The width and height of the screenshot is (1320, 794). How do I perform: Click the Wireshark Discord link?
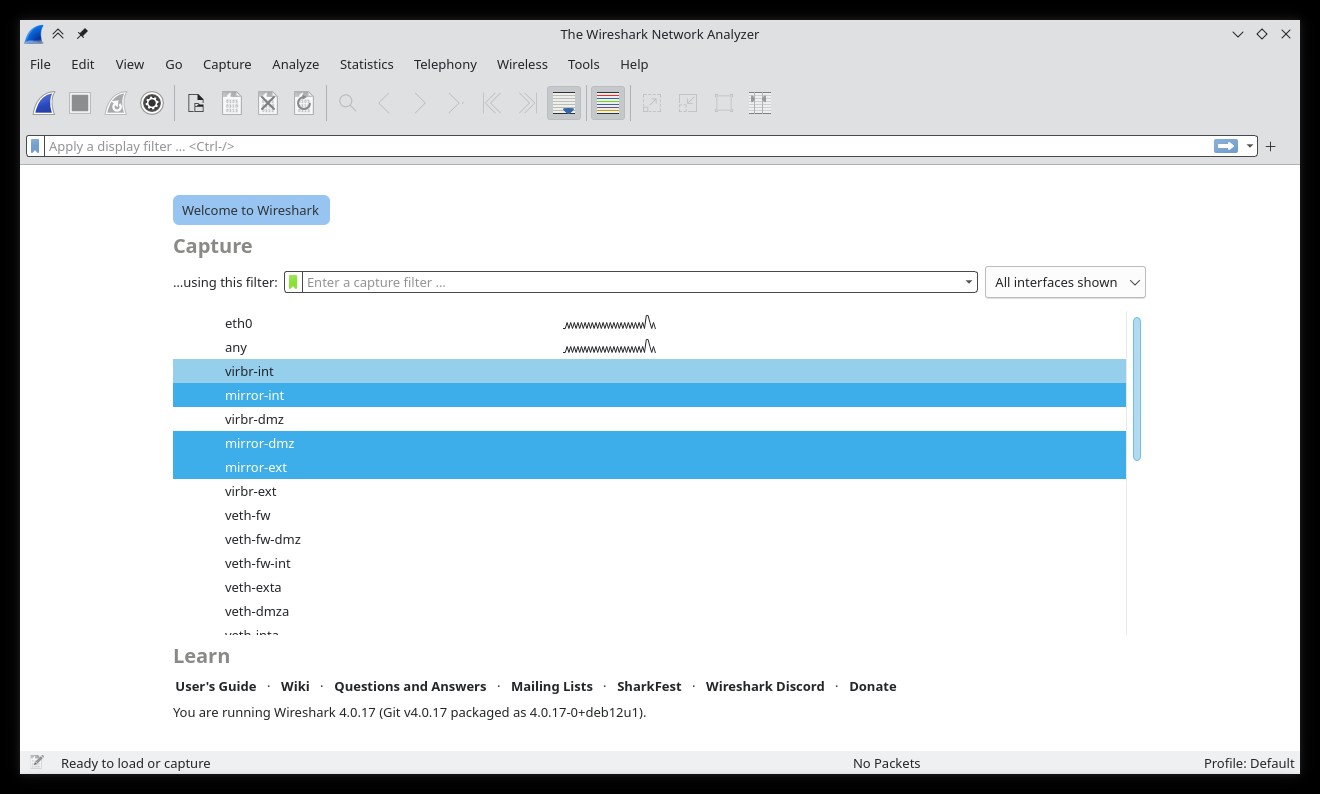pos(765,686)
